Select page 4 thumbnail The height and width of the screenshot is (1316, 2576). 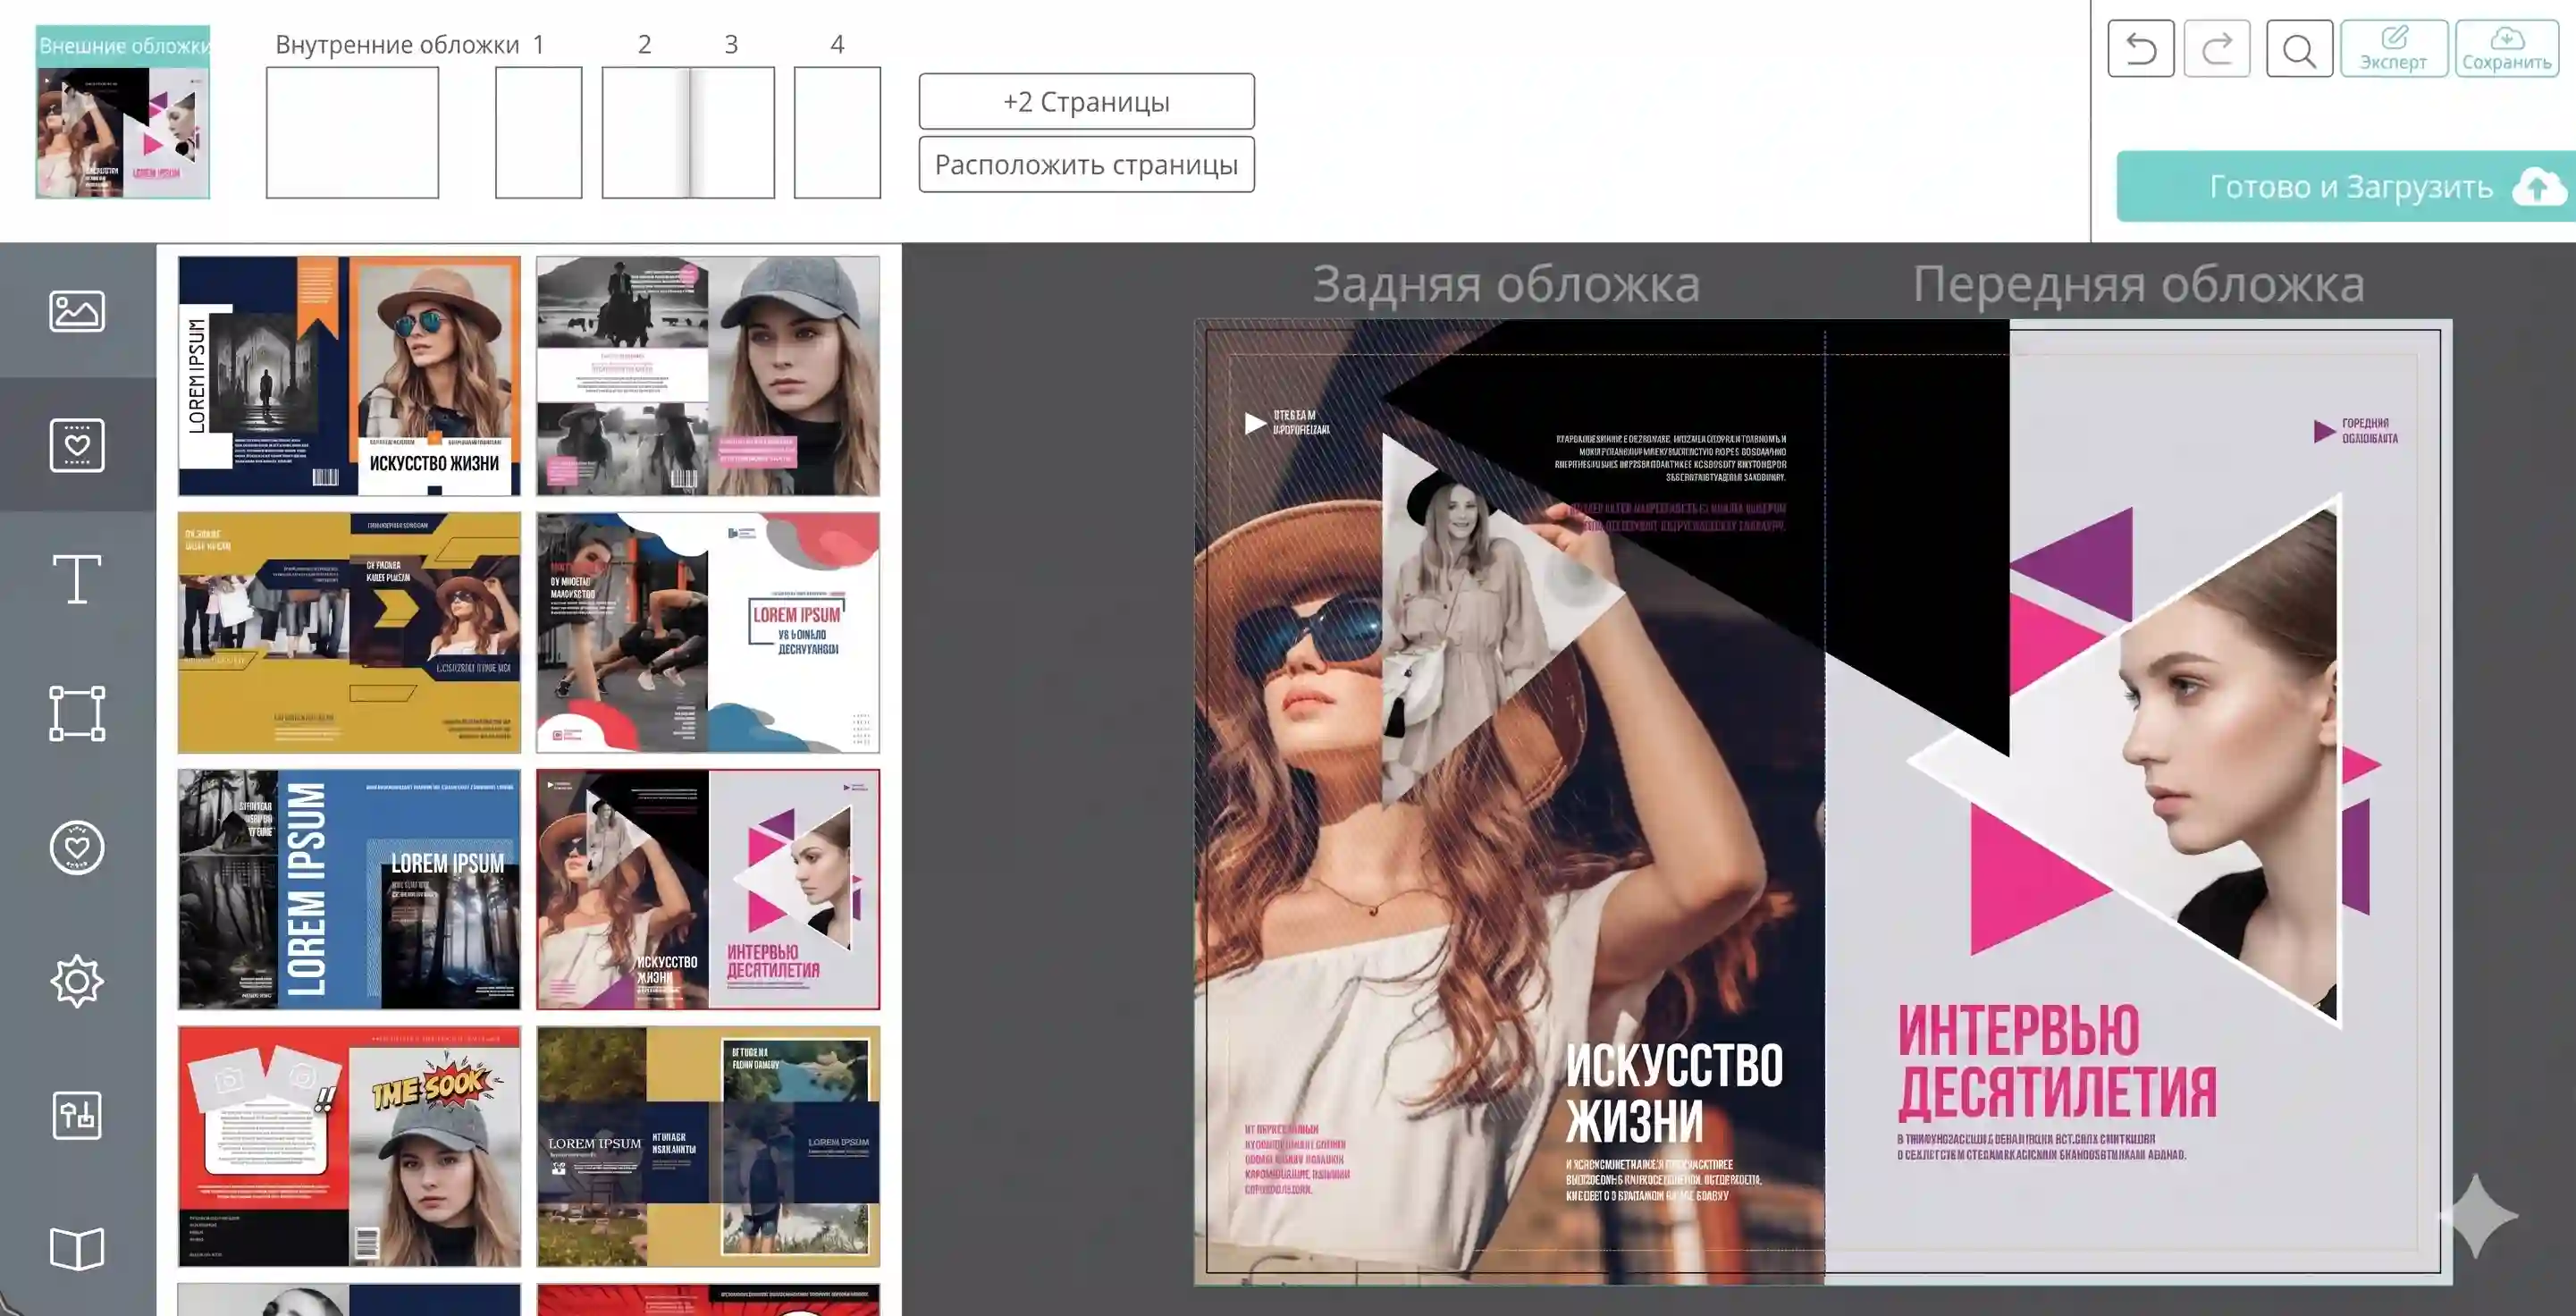[x=837, y=133]
